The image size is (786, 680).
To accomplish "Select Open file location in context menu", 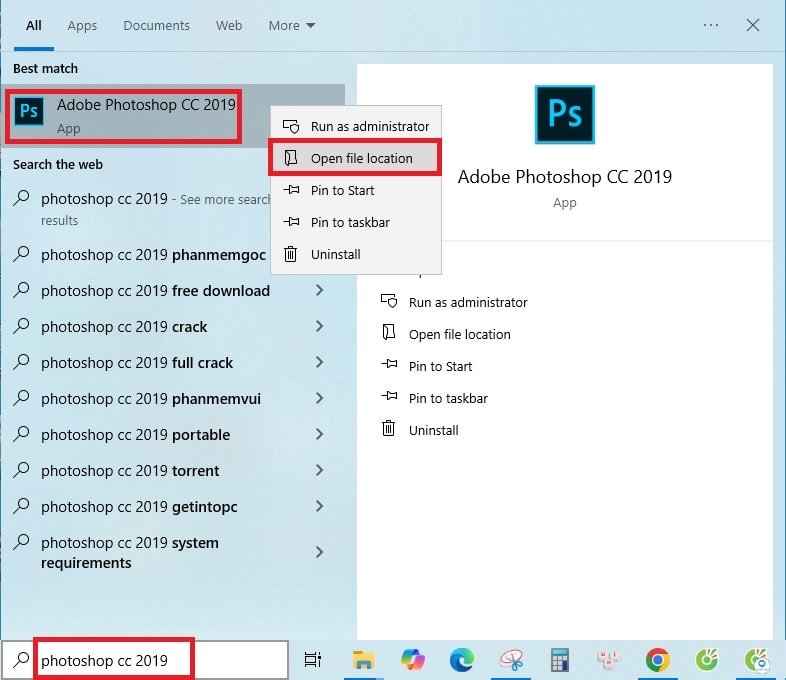I will click(361, 158).
